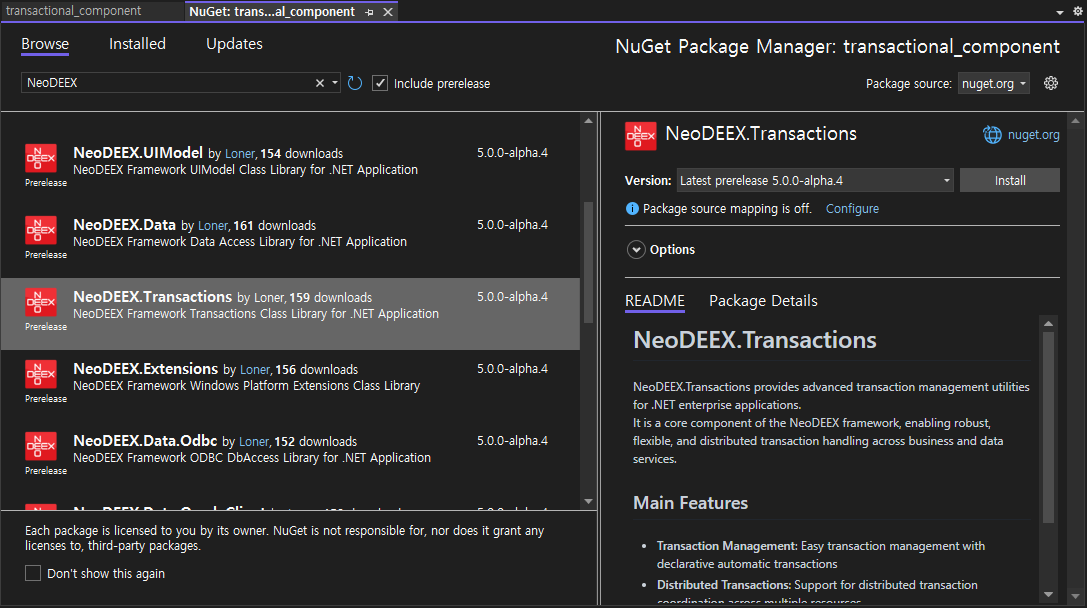Click the pin icon on NuGet tab
This screenshot has height=608, width=1087.
click(x=369, y=12)
